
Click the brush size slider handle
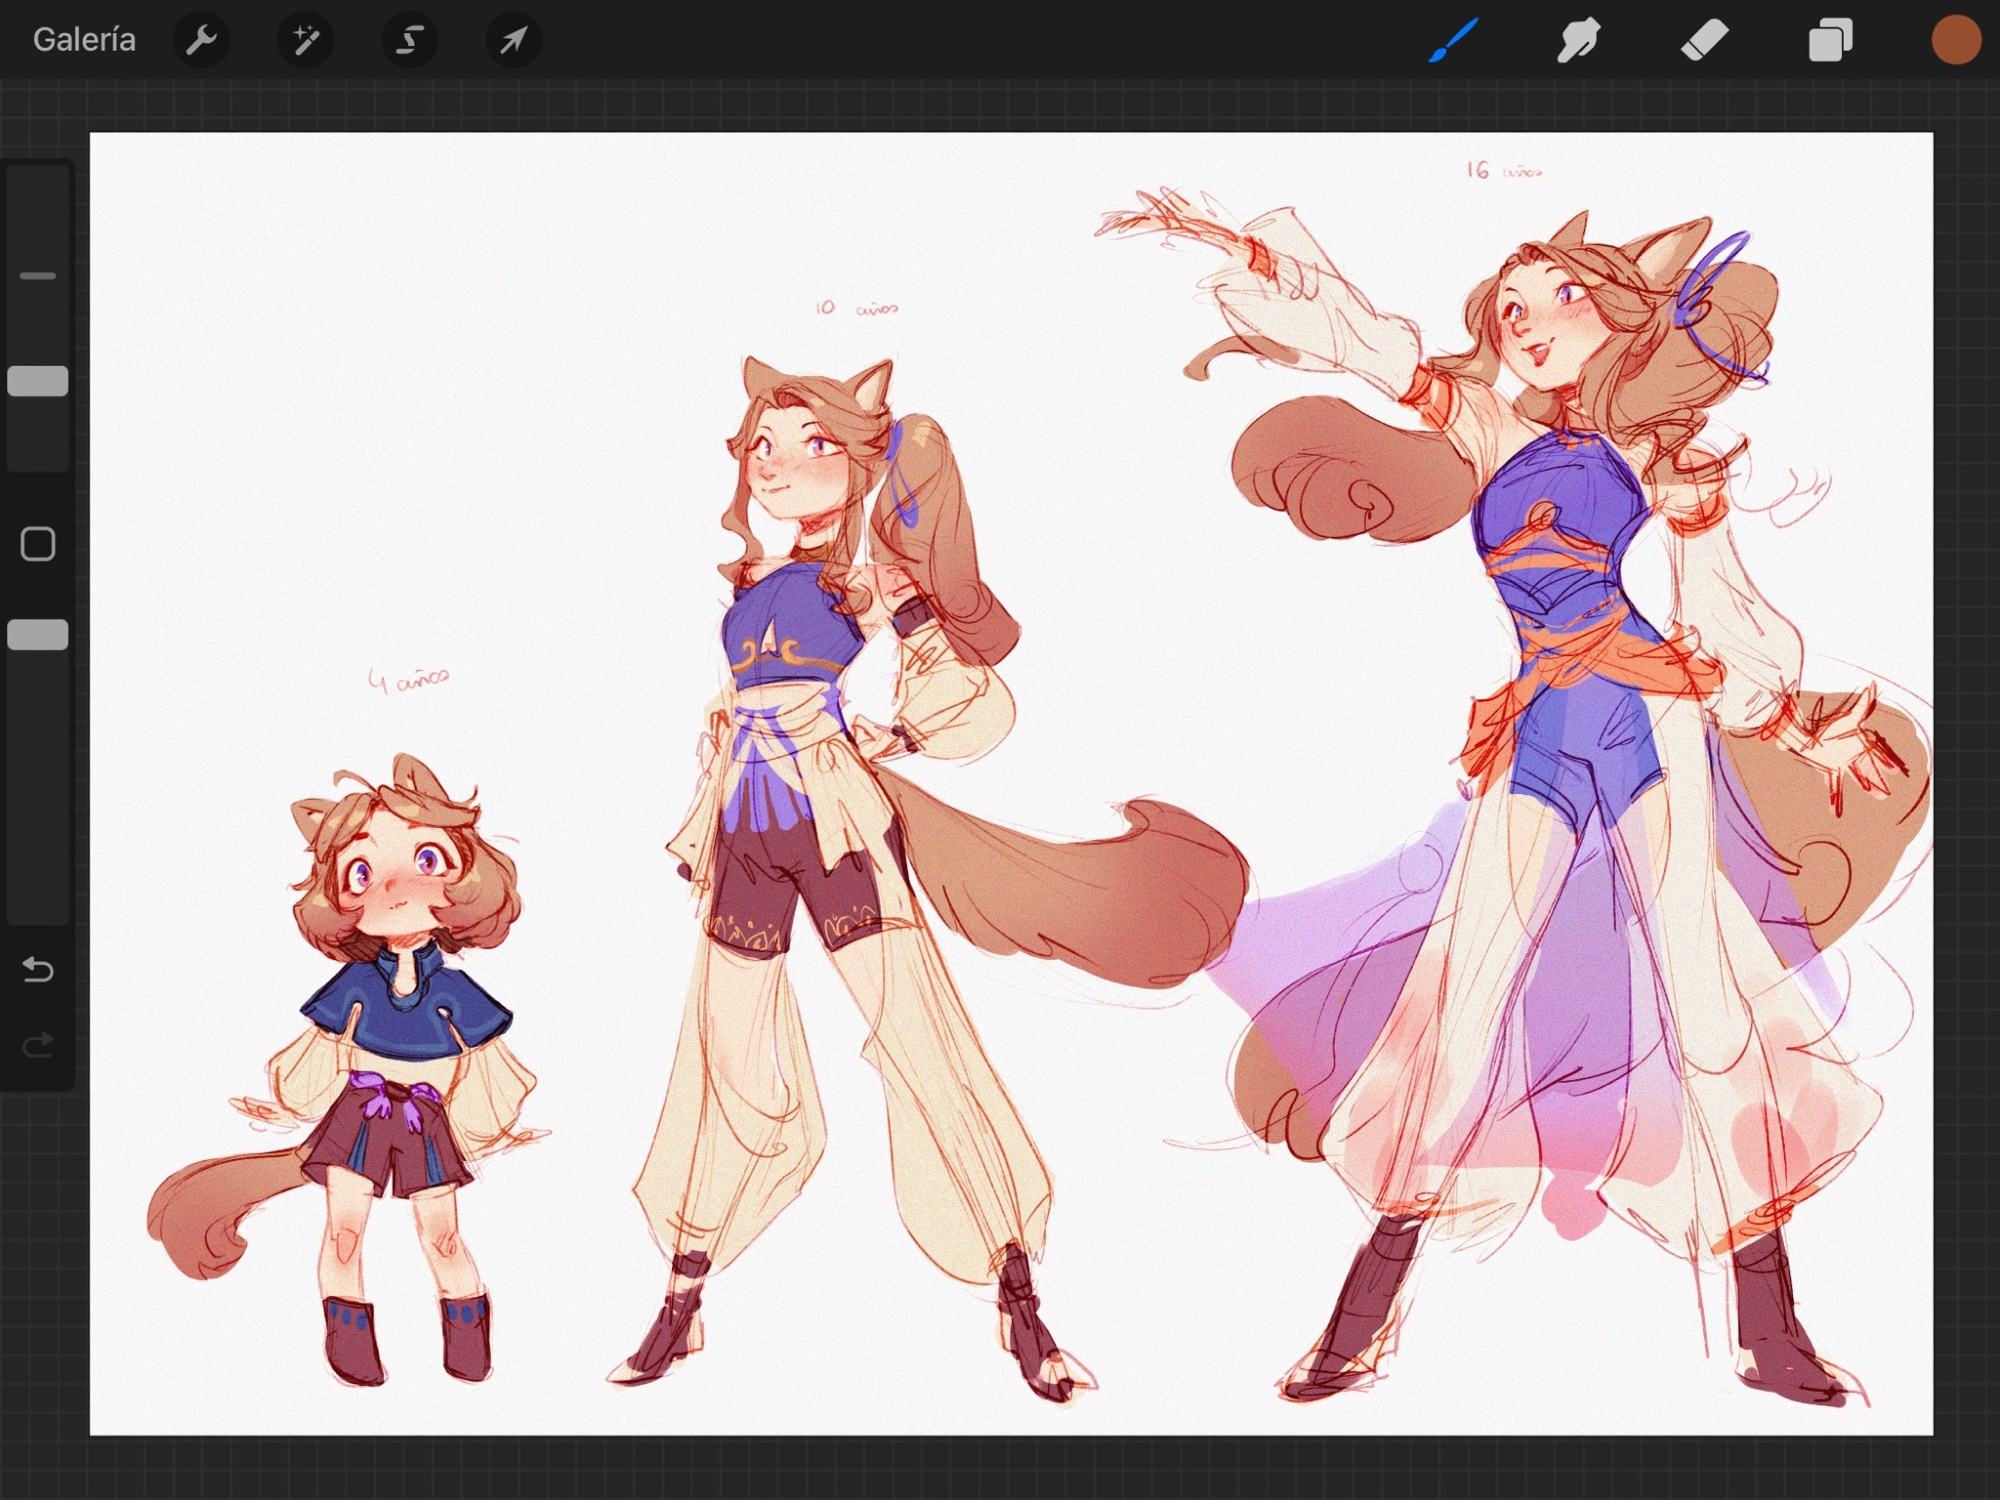pyautogui.click(x=38, y=381)
